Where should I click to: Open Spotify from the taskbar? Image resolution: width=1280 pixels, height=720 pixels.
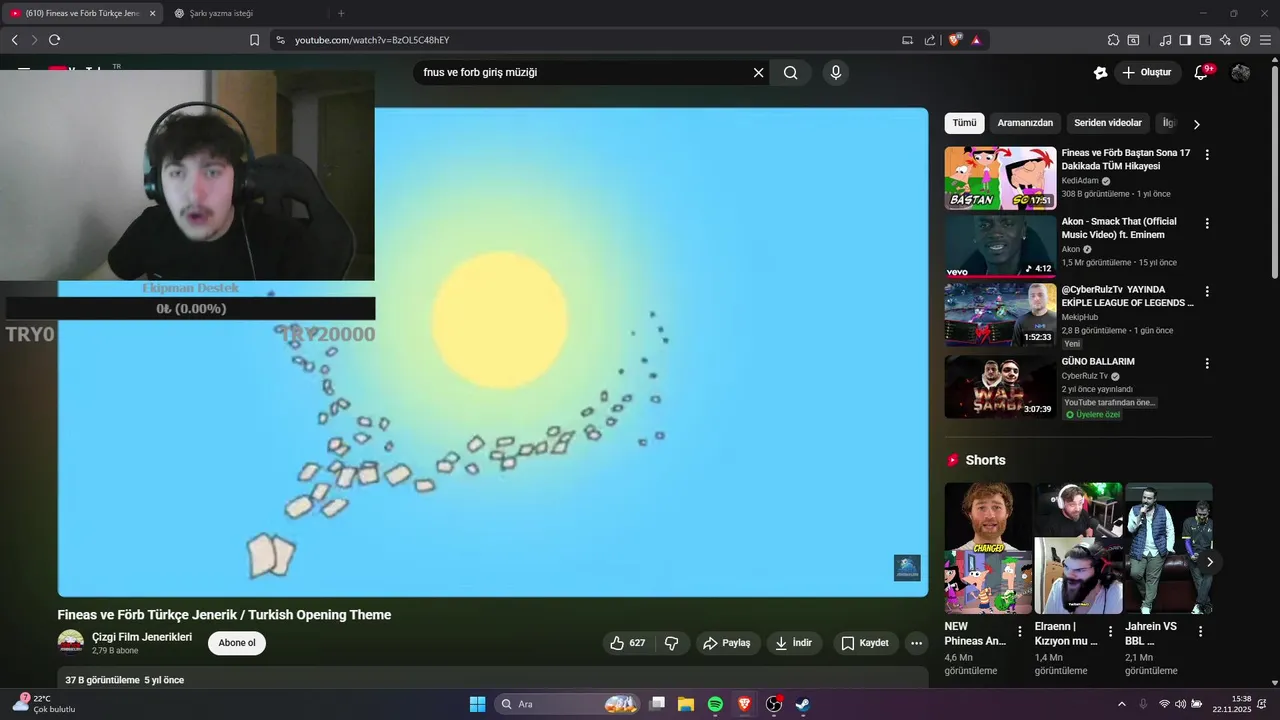[x=715, y=704]
